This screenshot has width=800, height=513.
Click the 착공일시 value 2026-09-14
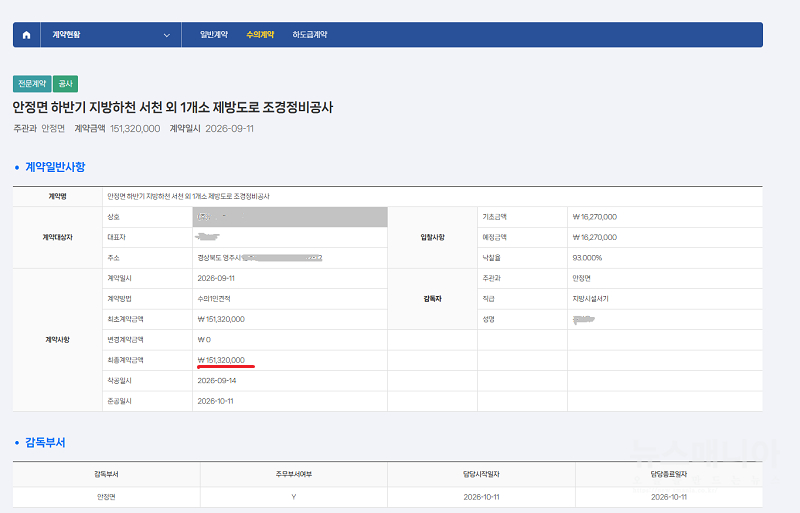point(217,380)
